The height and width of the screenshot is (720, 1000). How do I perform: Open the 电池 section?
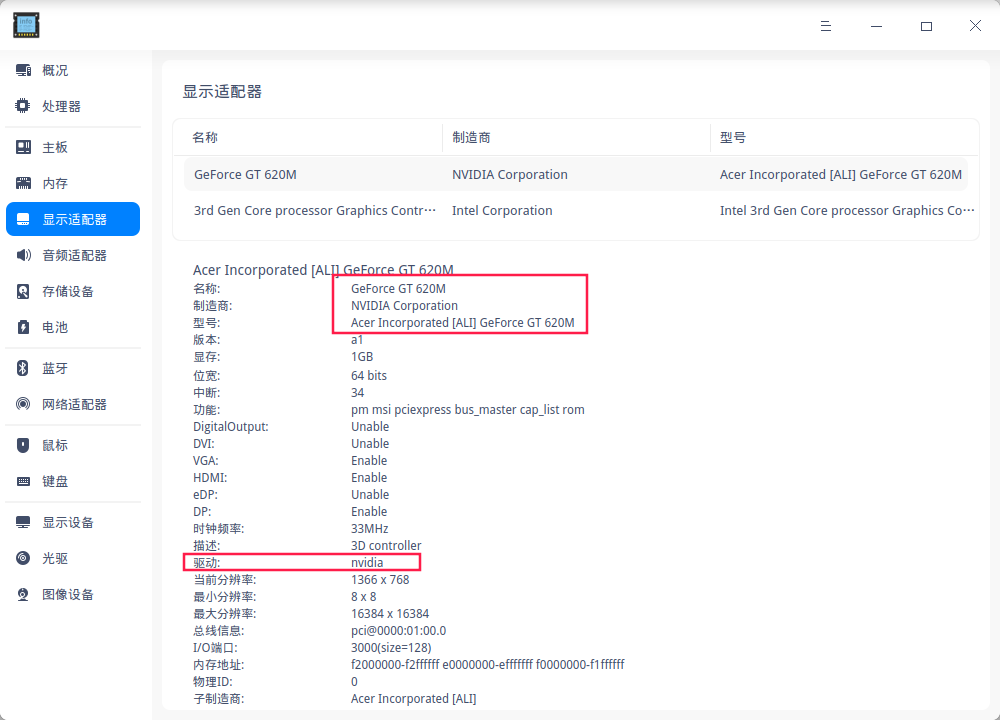(73, 327)
